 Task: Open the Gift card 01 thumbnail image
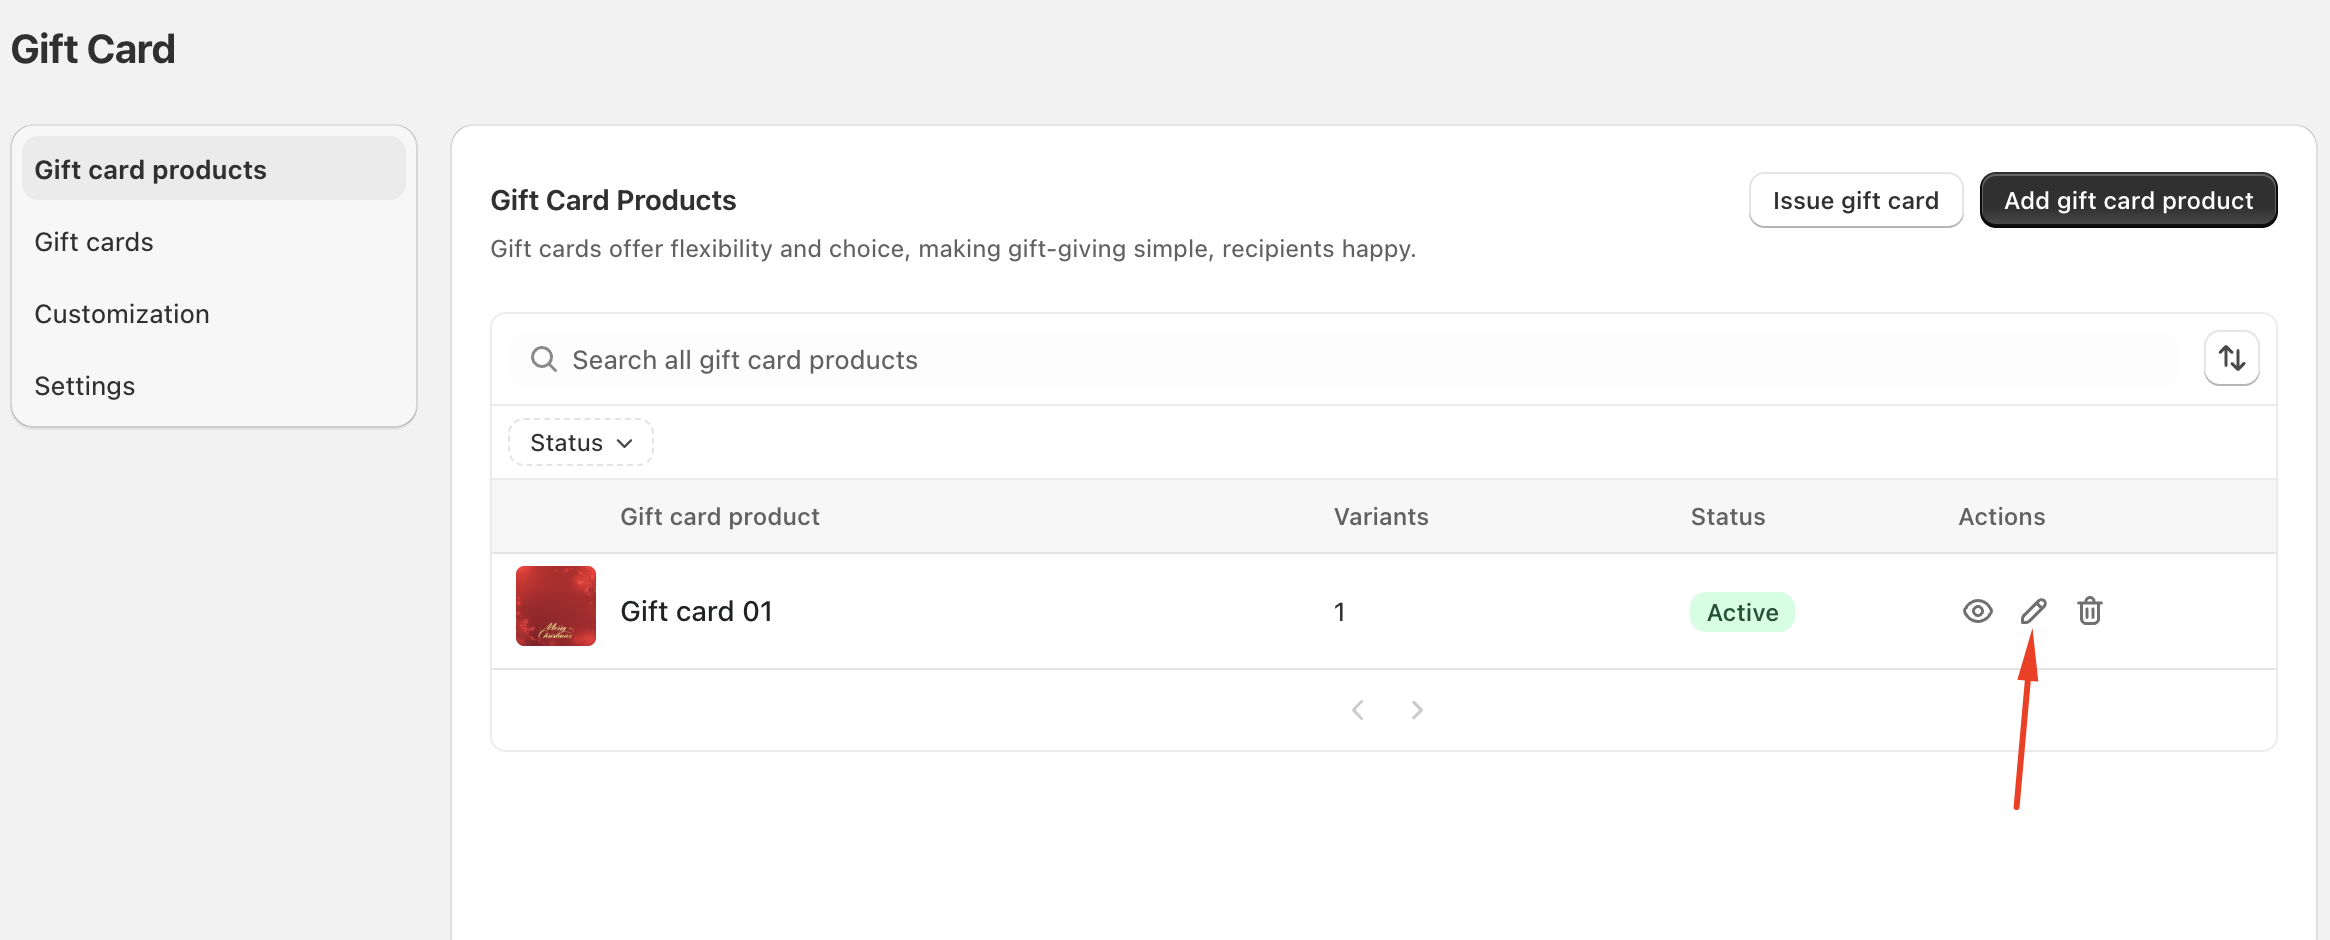point(556,606)
